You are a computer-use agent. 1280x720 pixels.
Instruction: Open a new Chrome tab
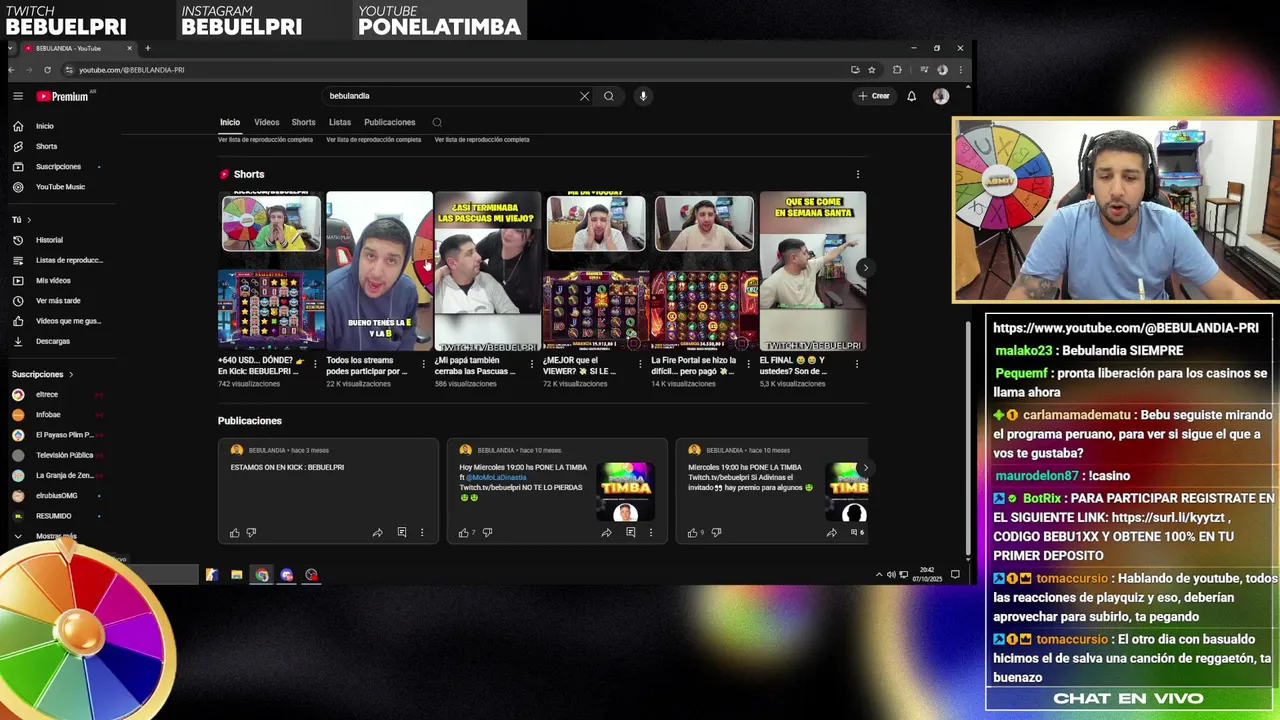tap(147, 48)
